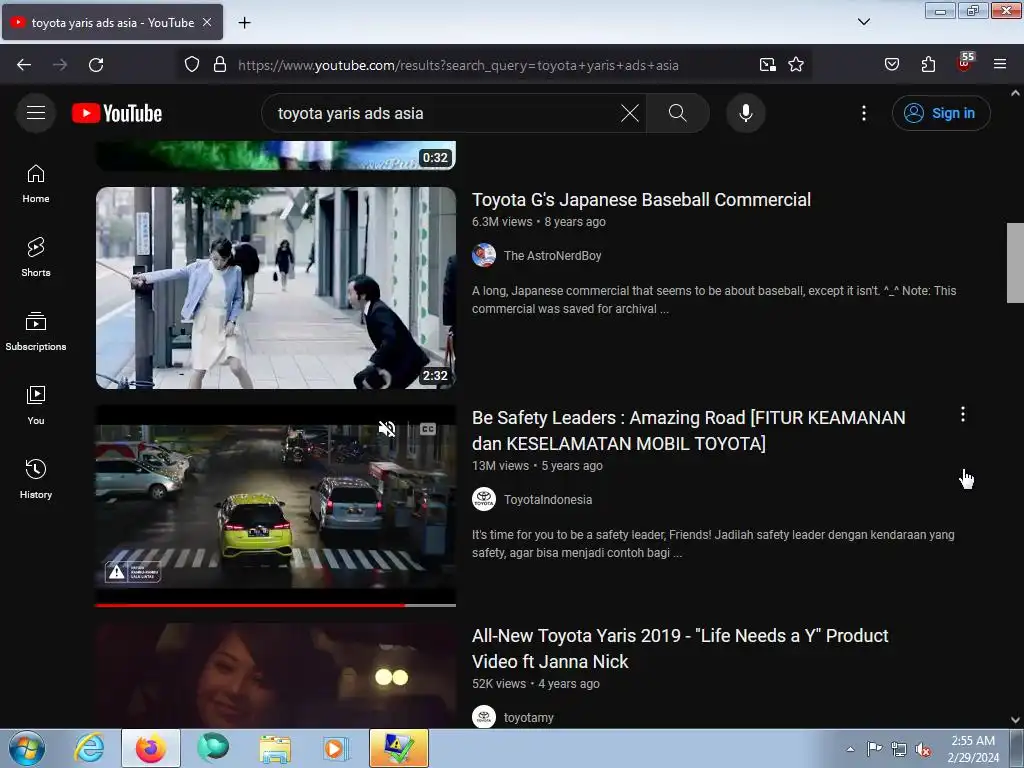Open Firefox extensions puzzle icon
The width and height of the screenshot is (1024, 768).
(928, 65)
